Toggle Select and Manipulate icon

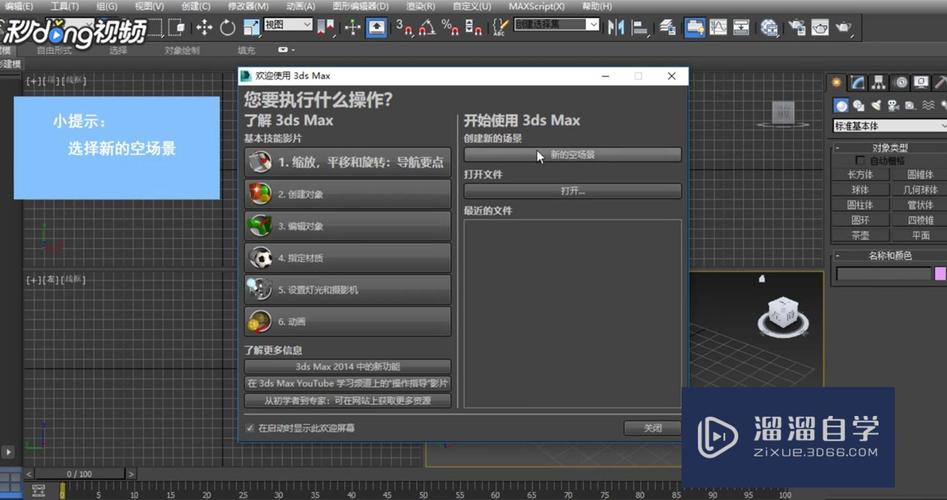(x=353, y=27)
